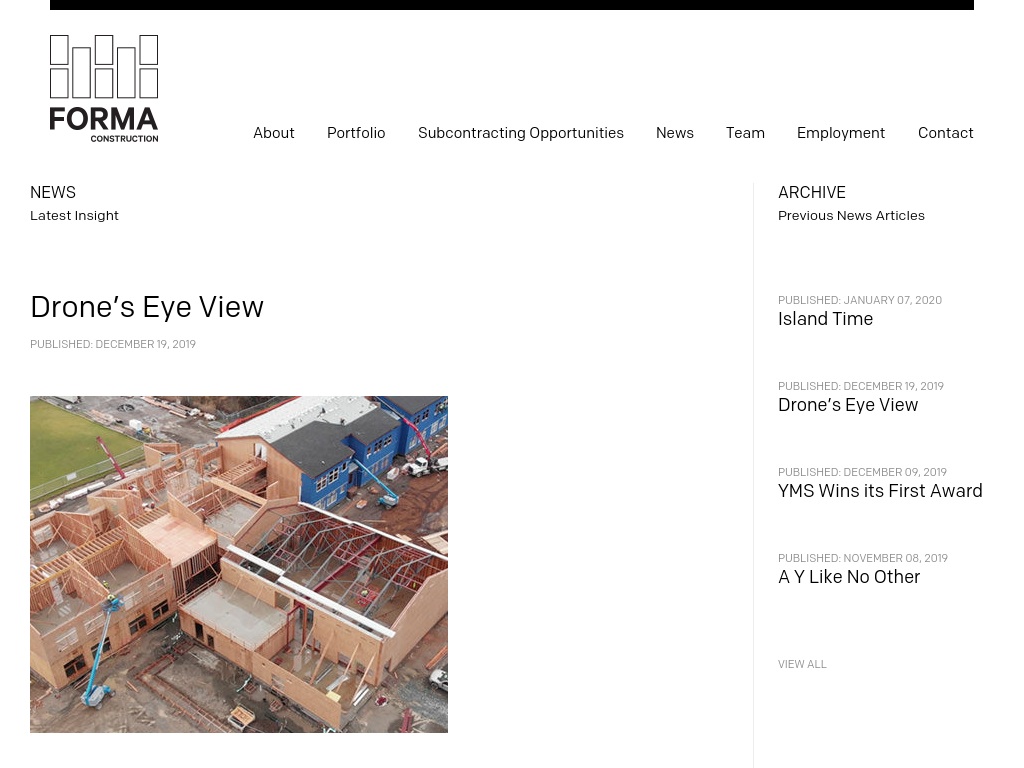
Task: Click View All archive articles
Action: (x=802, y=664)
